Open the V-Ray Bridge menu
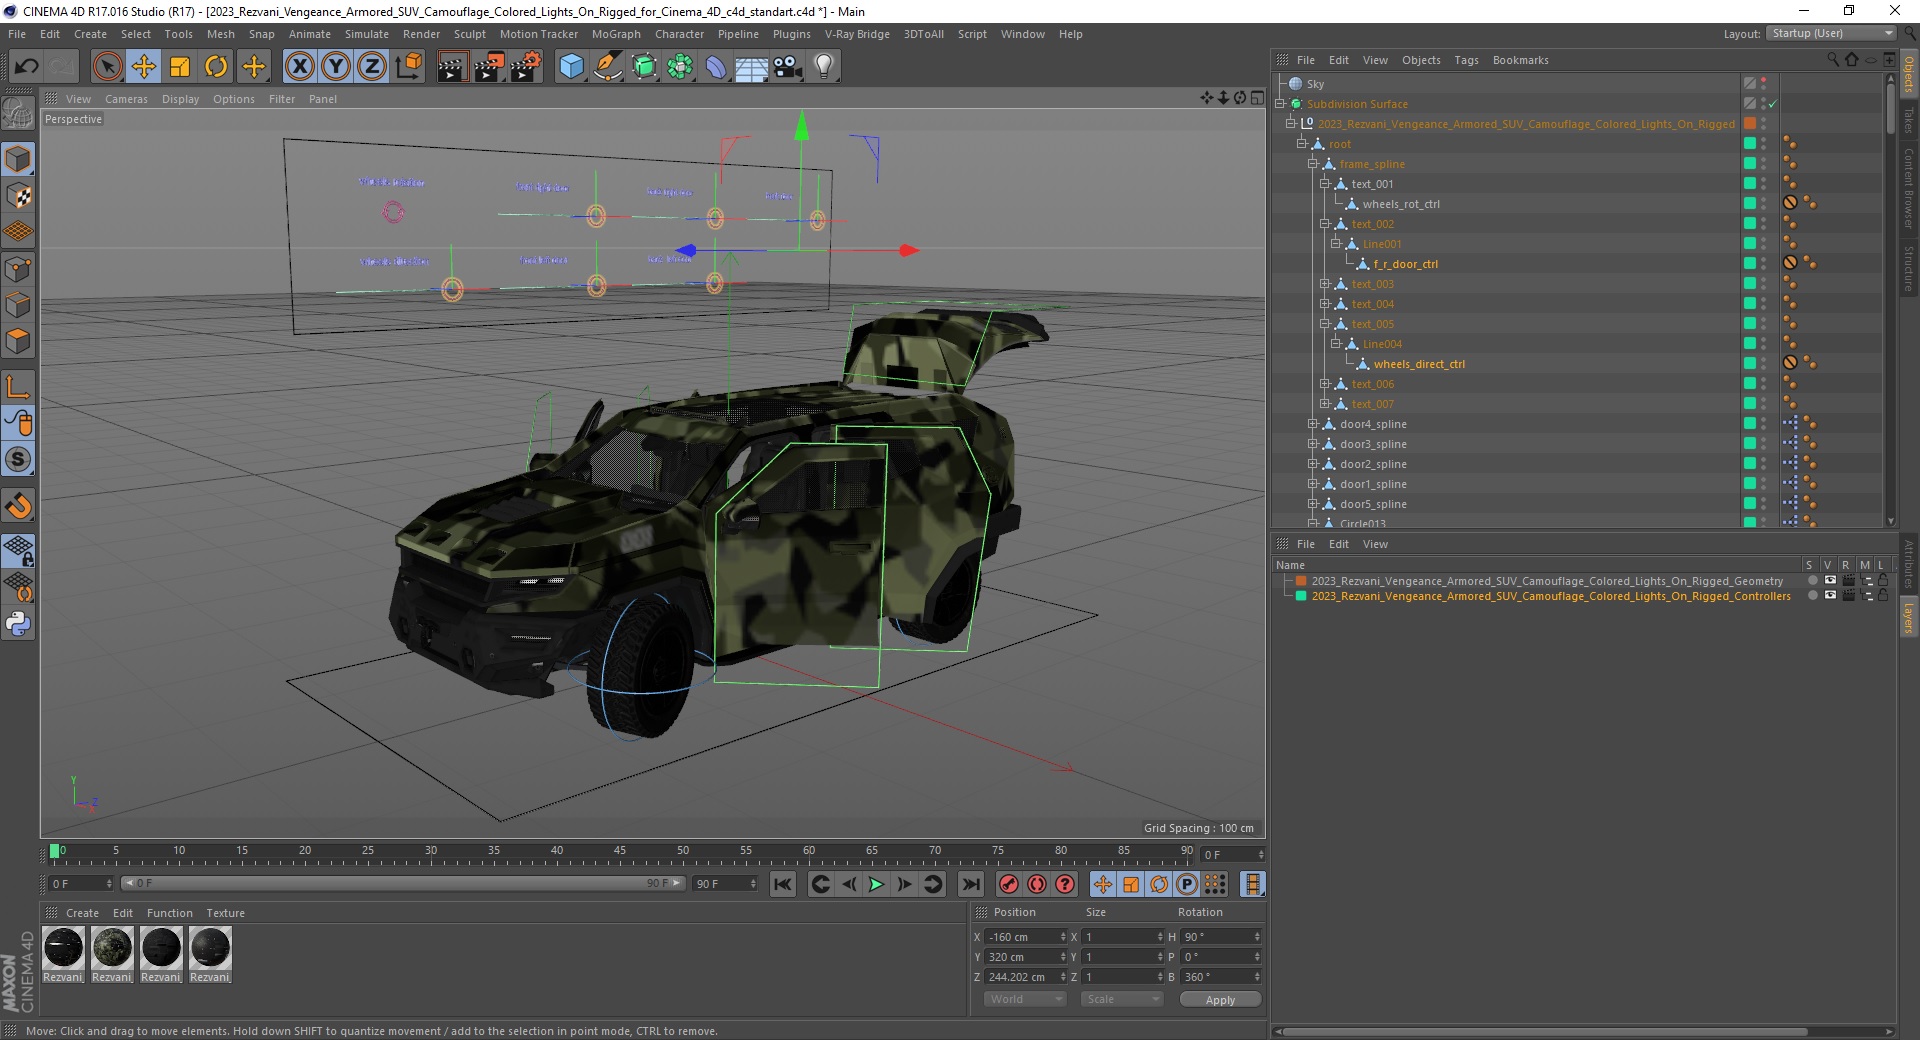The width and height of the screenshot is (1920, 1040). coord(857,34)
